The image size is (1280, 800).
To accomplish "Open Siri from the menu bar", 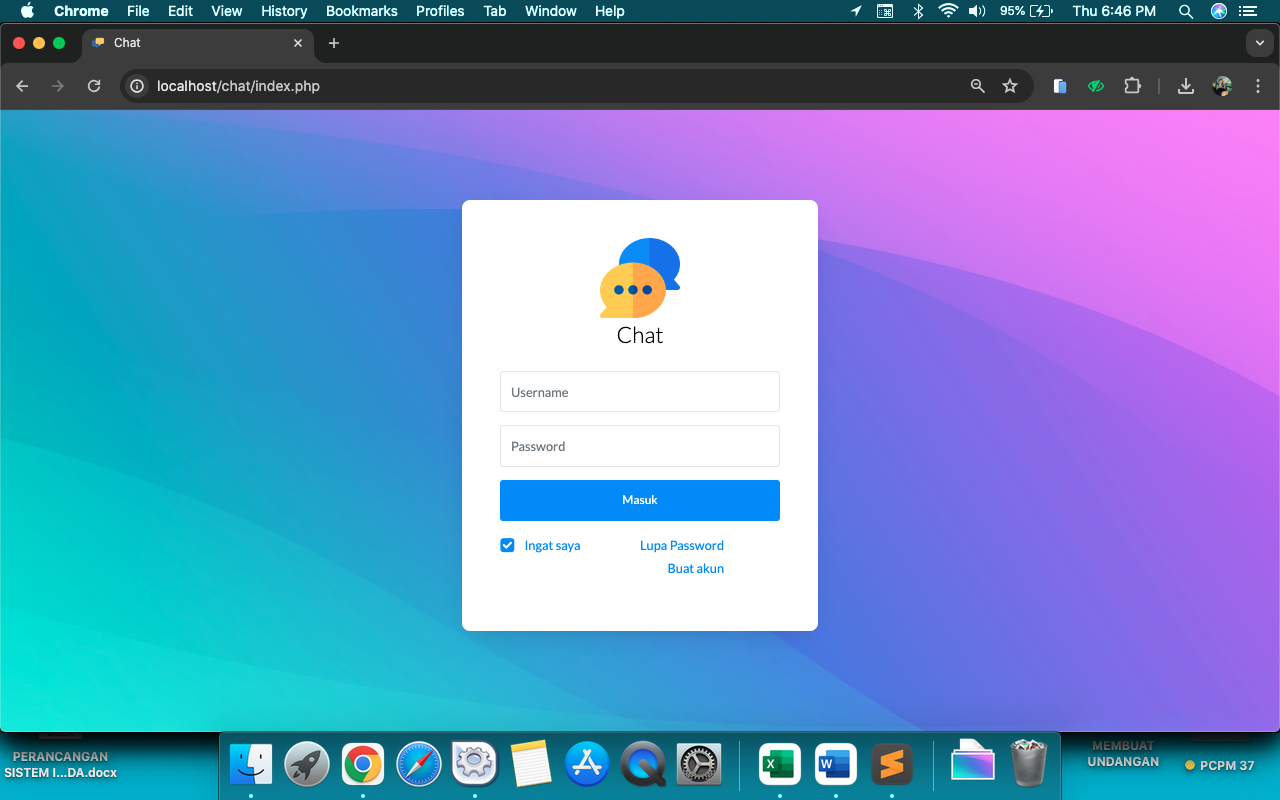I will (1219, 11).
